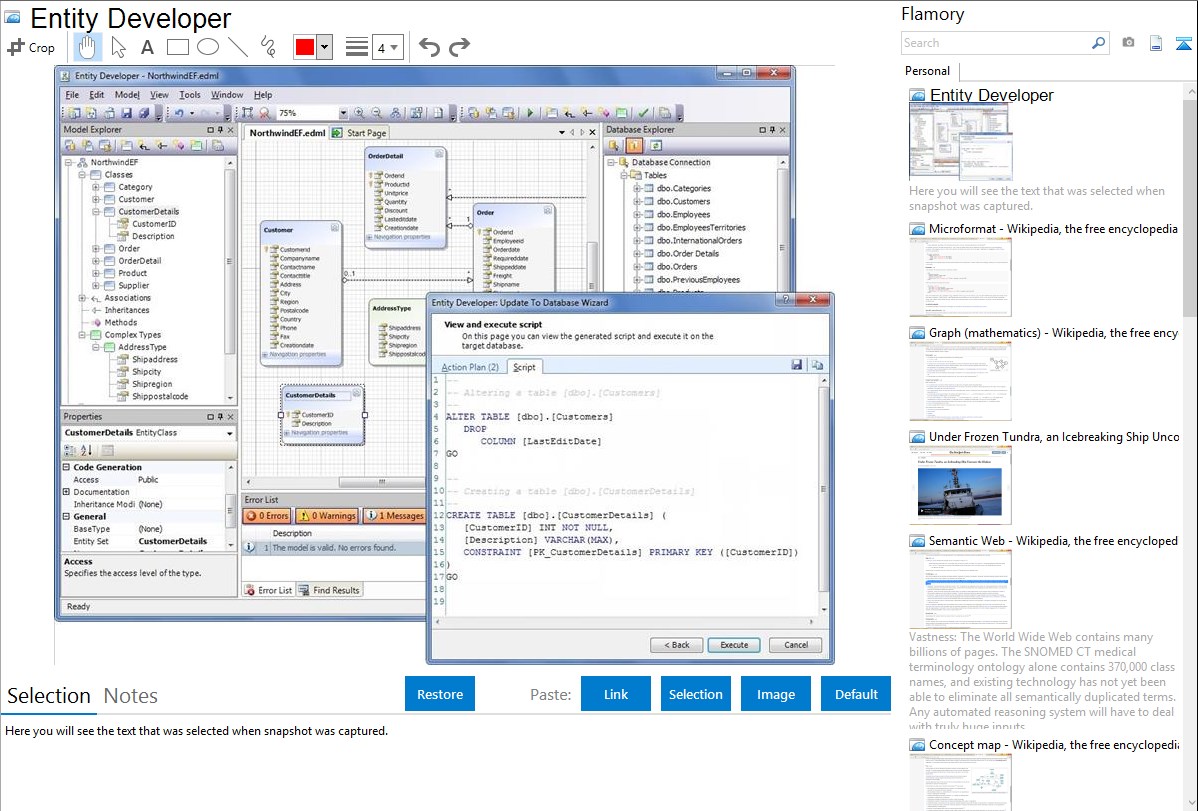1198x811 pixels.
Task: Switch to the Action Plan (2) tab
Action: click(x=470, y=368)
